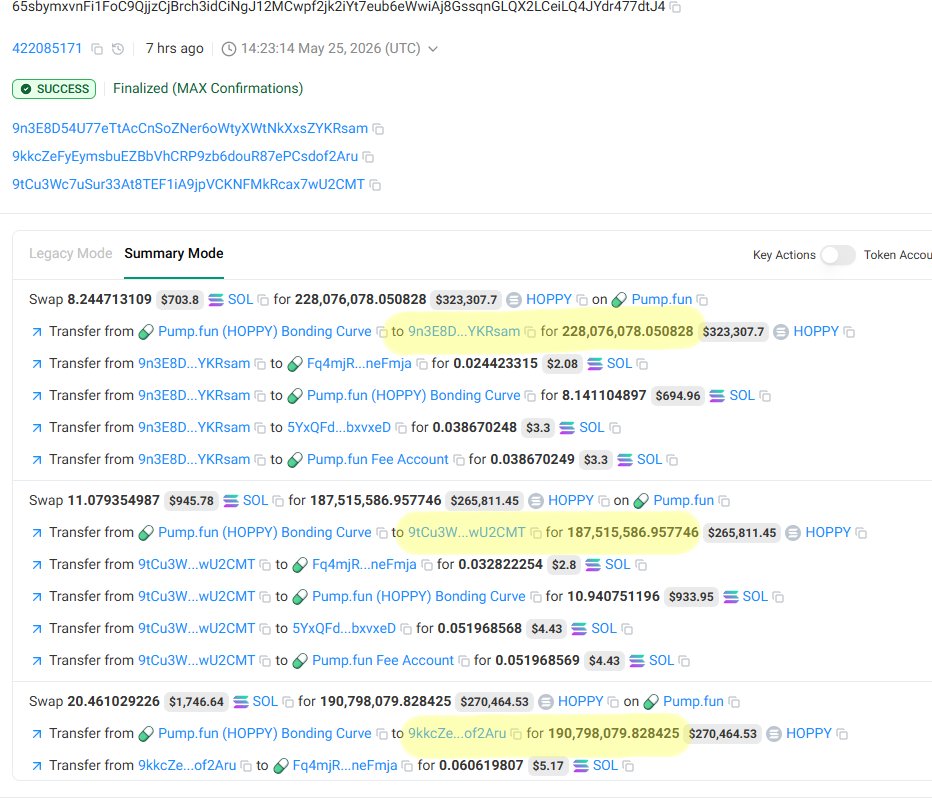The height and width of the screenshot is (805, 932).
Task: Open Pump.fun link in 20.461029226 swap
Action: pyautogui.click(x=693, y=702)
